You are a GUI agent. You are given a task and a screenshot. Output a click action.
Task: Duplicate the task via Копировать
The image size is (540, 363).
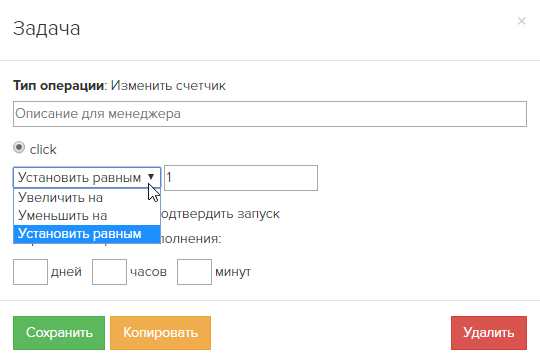tap(160, 333)
